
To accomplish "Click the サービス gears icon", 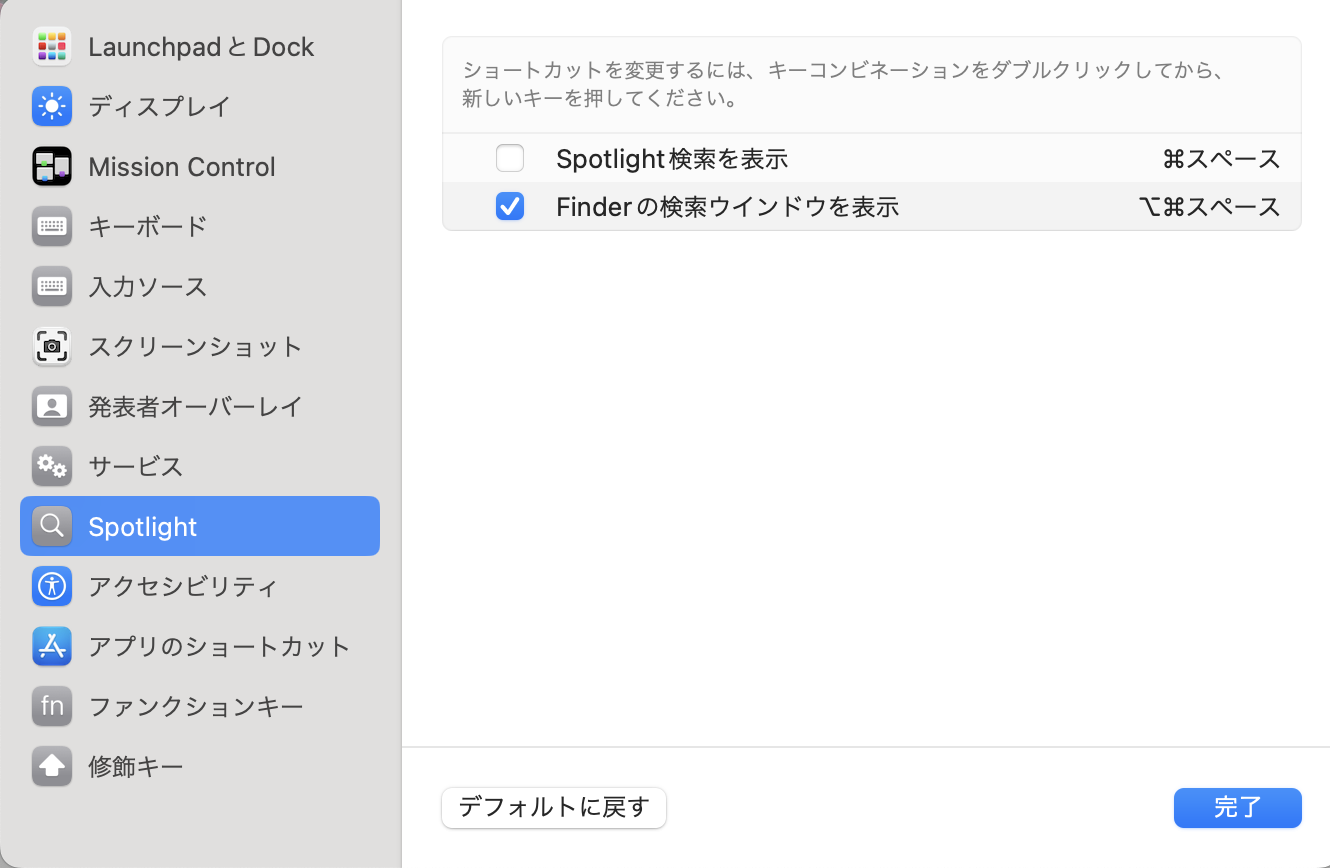I will [51, 466].
